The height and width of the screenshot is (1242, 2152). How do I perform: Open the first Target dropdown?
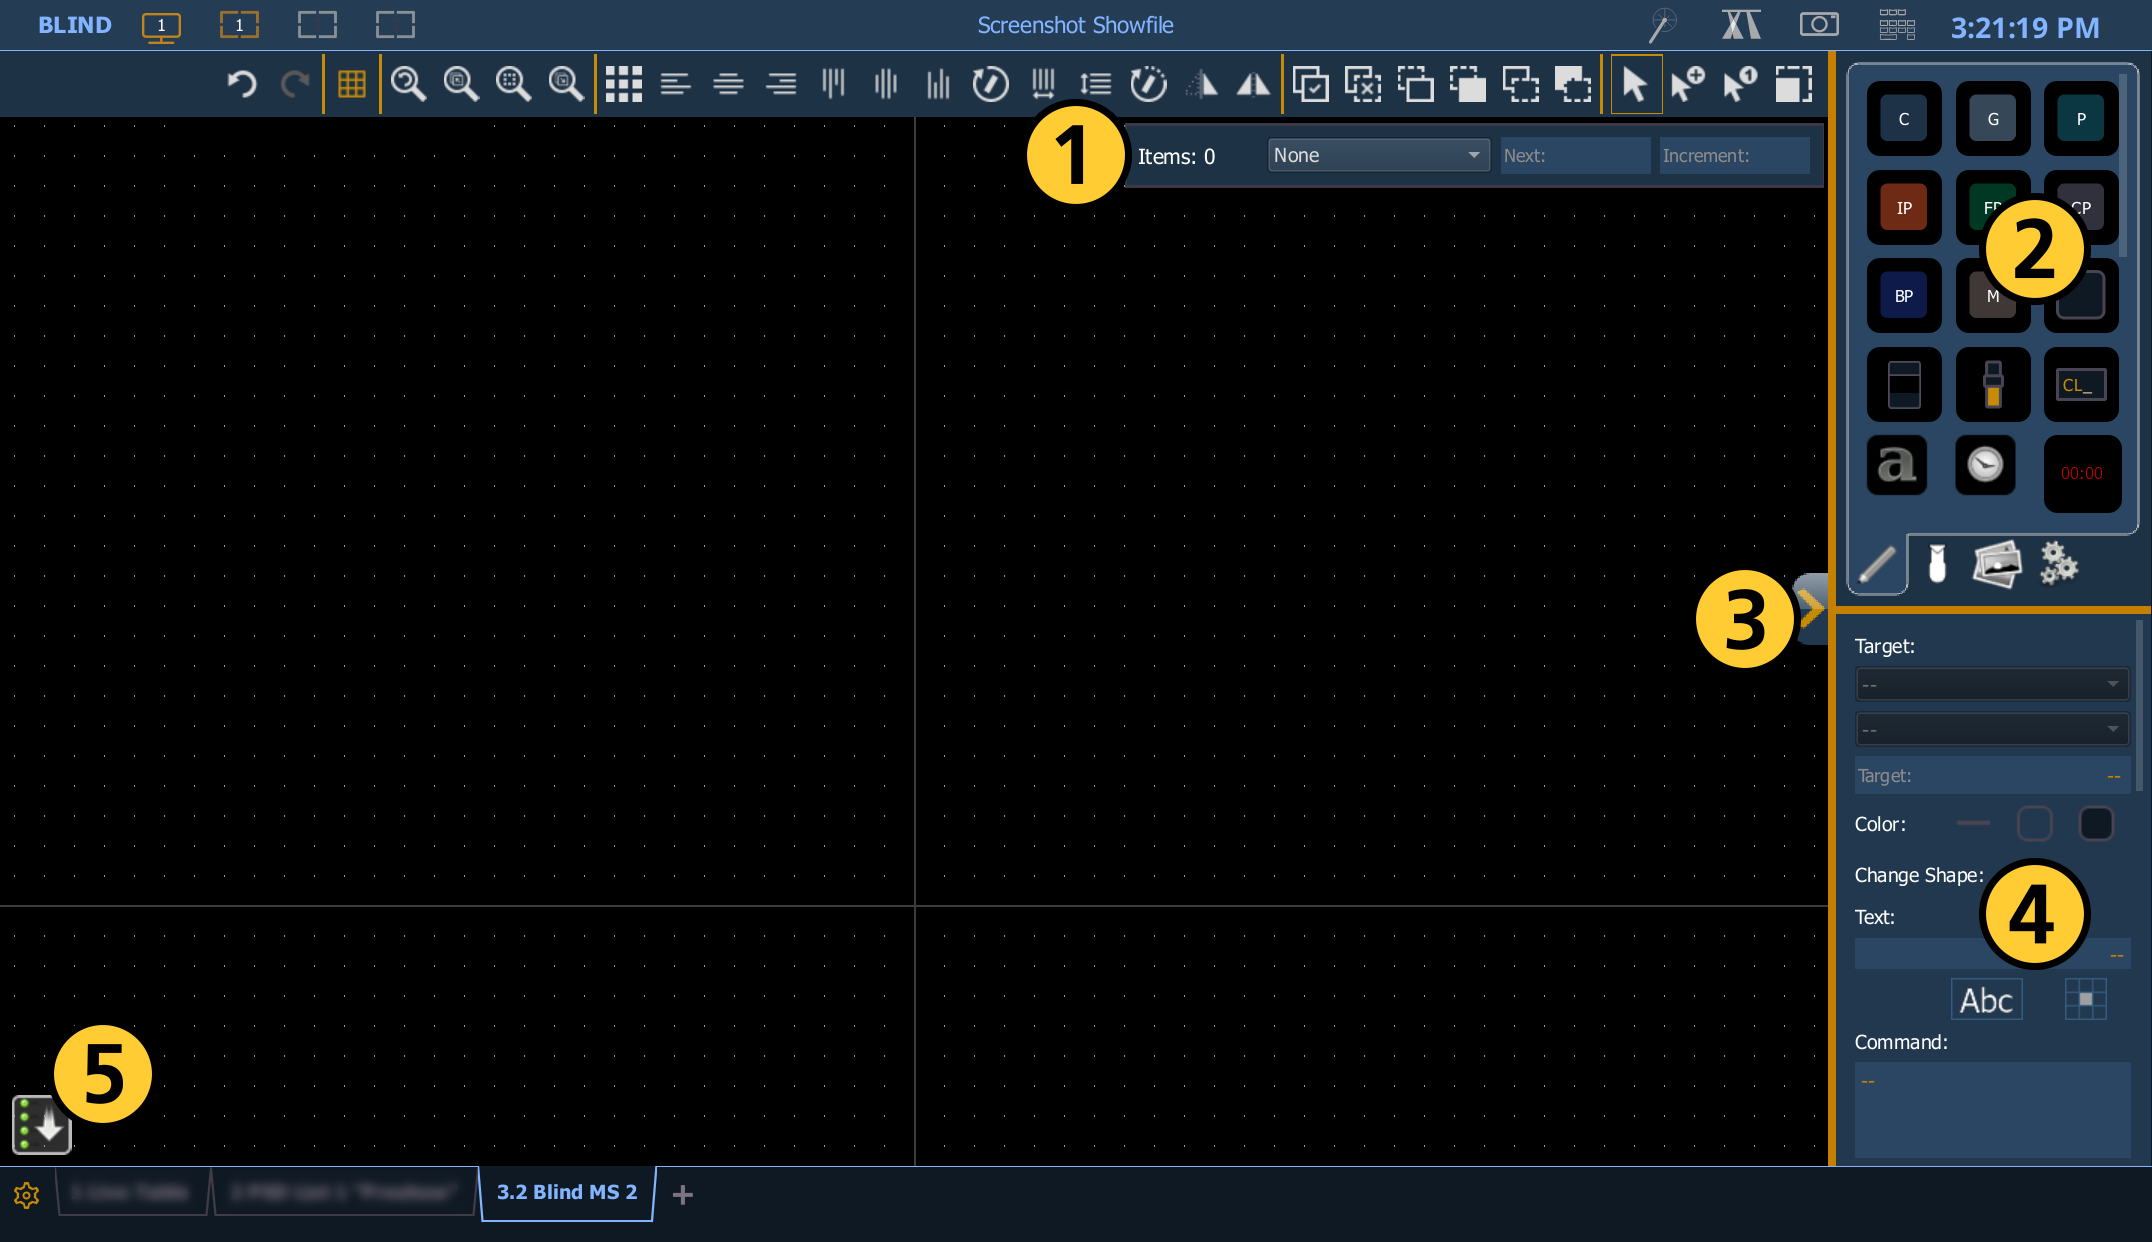(1991, 683)
